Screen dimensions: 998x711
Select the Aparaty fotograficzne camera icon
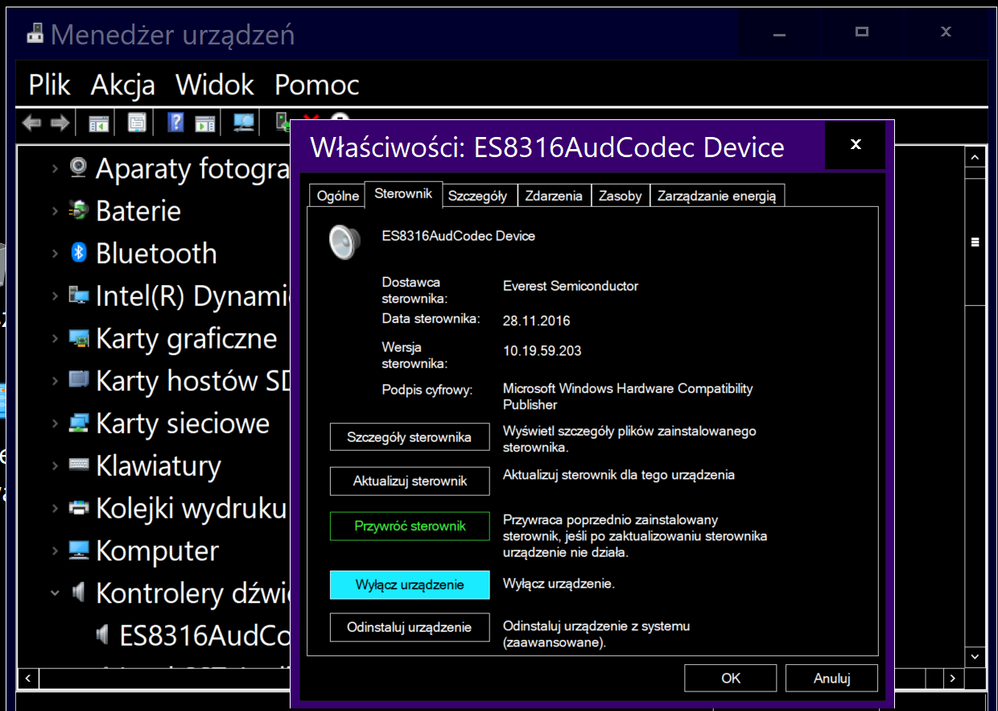[78, 168]
